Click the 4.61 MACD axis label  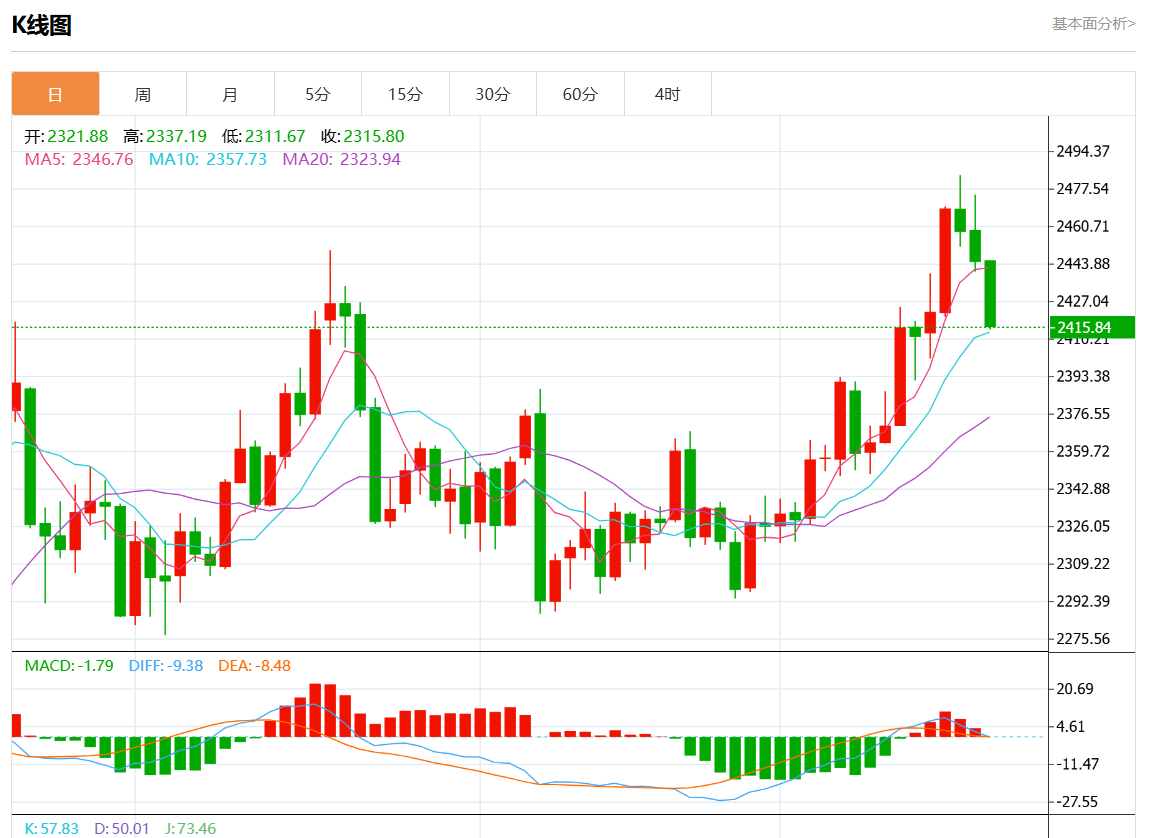point(1070,727)
